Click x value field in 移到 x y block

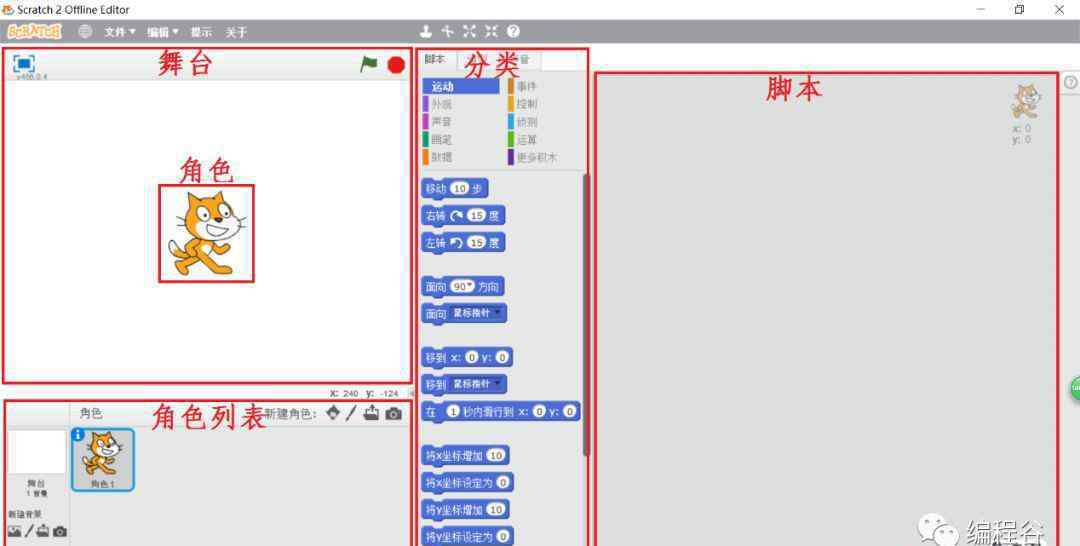click(x=472, y=357)
